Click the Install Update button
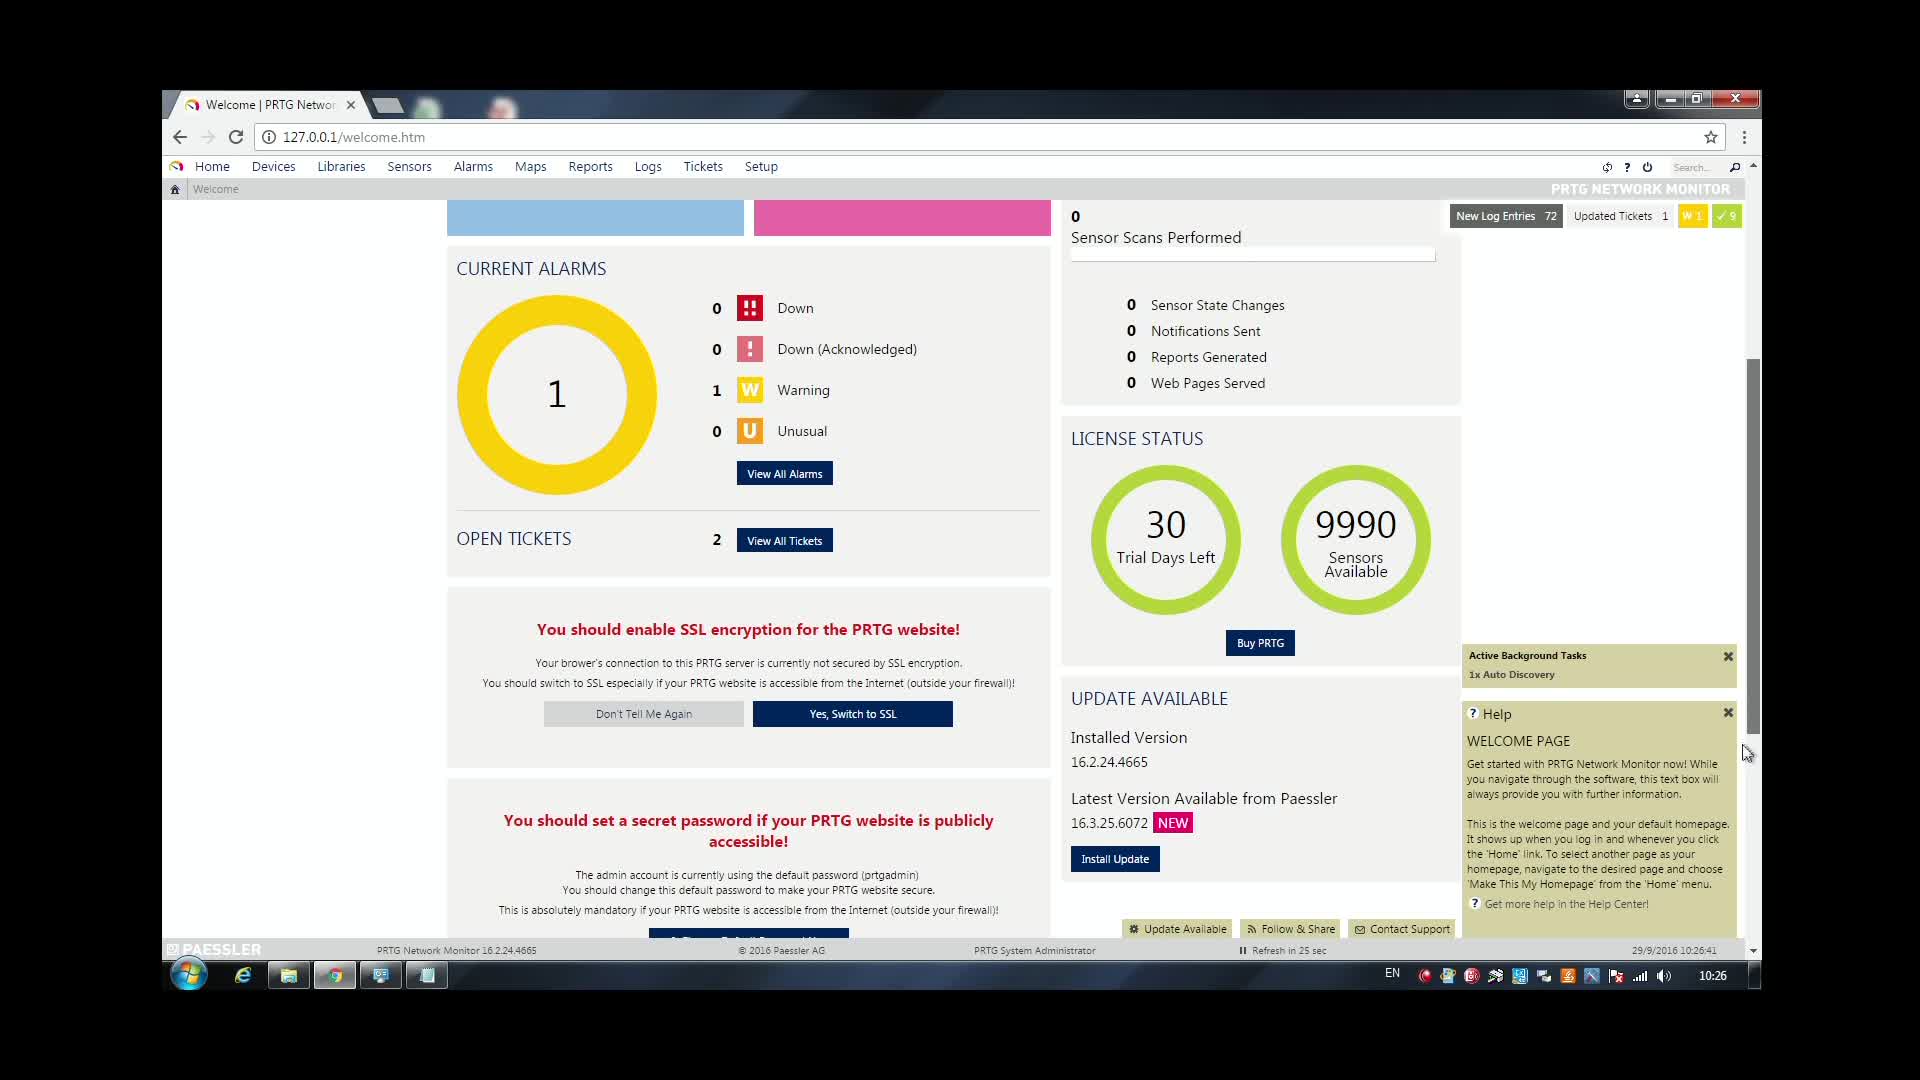The height and width of the screenshot is (1080, 1920). (1115, 859)
